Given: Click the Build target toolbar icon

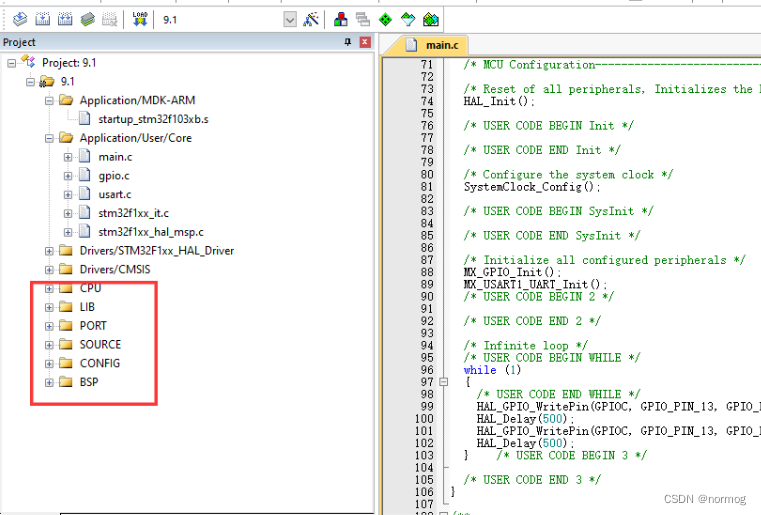Looking at the screenshot, I should [x=43, y=19].
